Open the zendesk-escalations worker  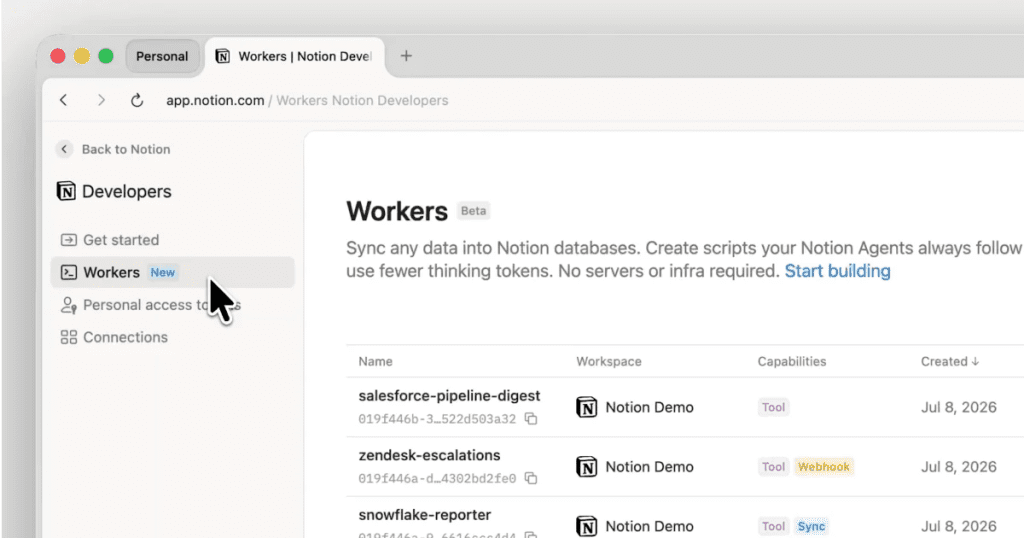point(429,455)
